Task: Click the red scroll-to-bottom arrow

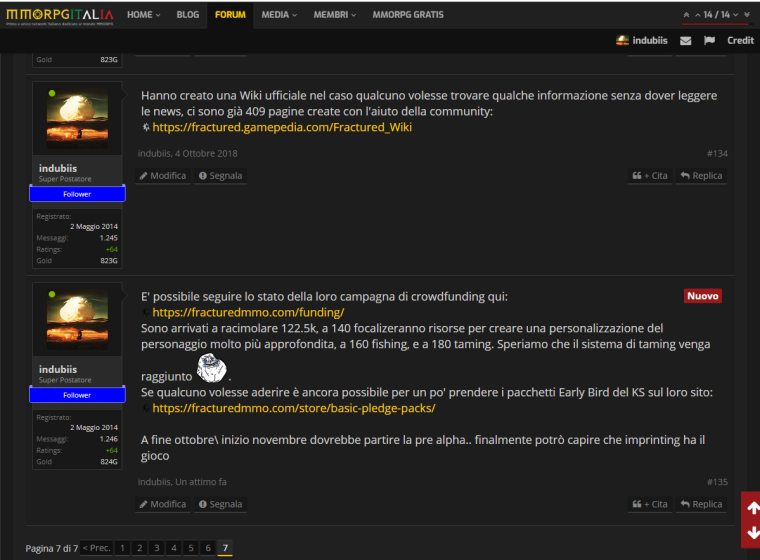Action: point(750,532)
